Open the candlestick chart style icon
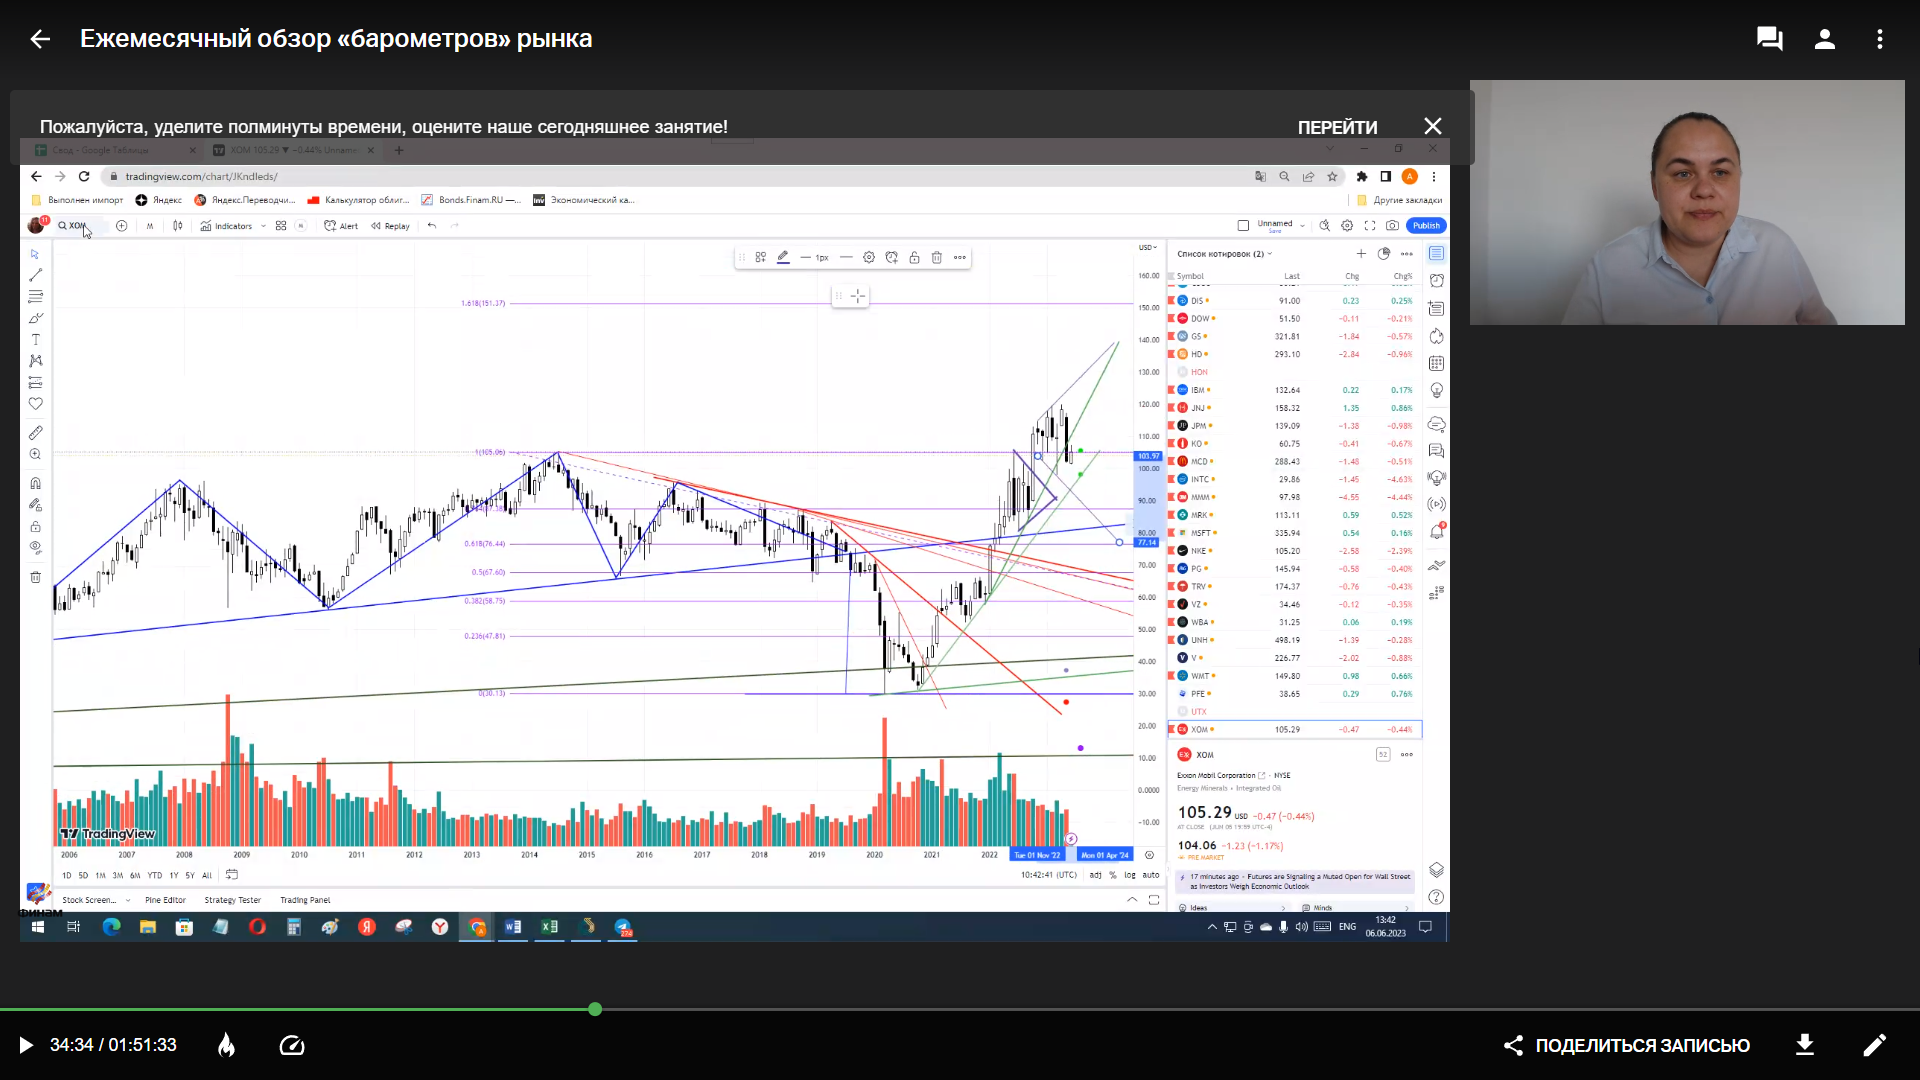Image resolution: width=1920 pixels, height=1080 pixels. click(x=178, y=226)
